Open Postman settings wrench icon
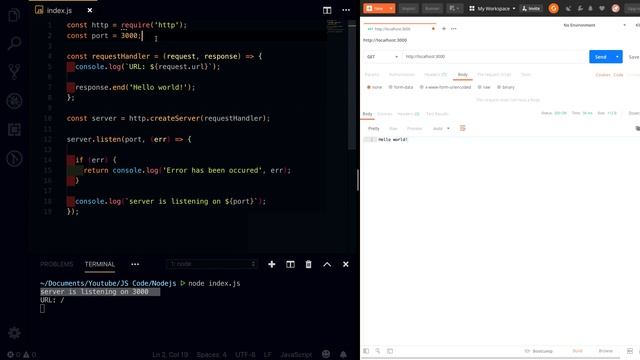640x360 pixels. 580,8
